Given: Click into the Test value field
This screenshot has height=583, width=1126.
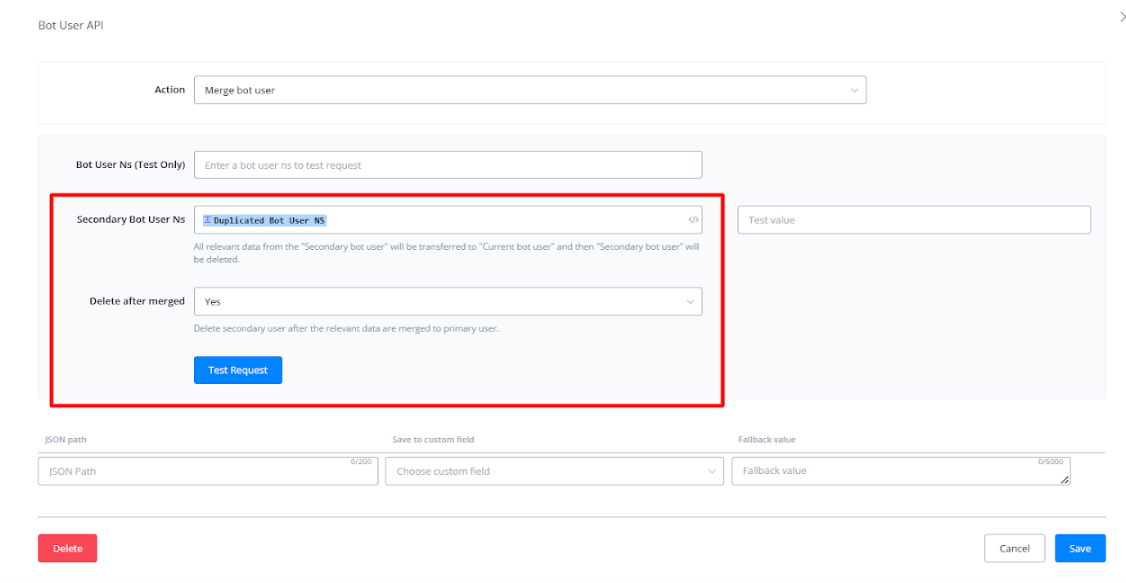Looking at the screenshot, I should point(913,220).
